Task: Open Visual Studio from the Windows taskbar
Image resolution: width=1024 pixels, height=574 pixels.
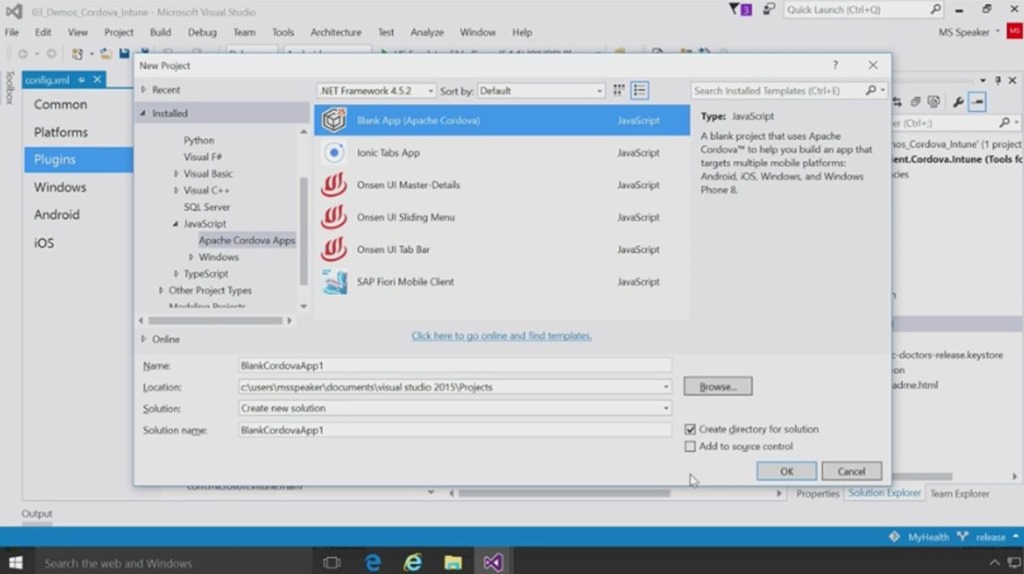Action: pos(492,563)
